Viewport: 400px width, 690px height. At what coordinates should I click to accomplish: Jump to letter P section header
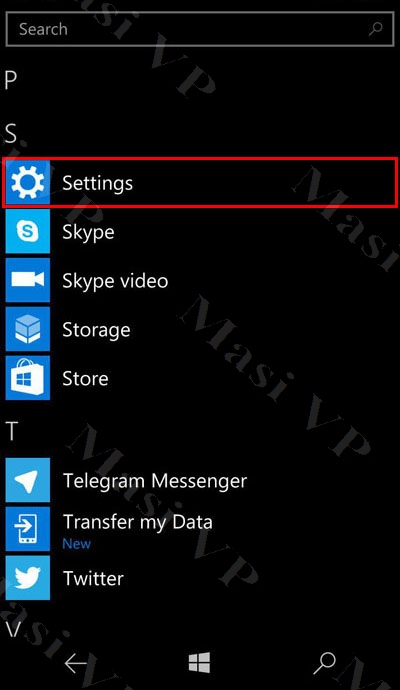pyautogui.click(x=11, y=80)
